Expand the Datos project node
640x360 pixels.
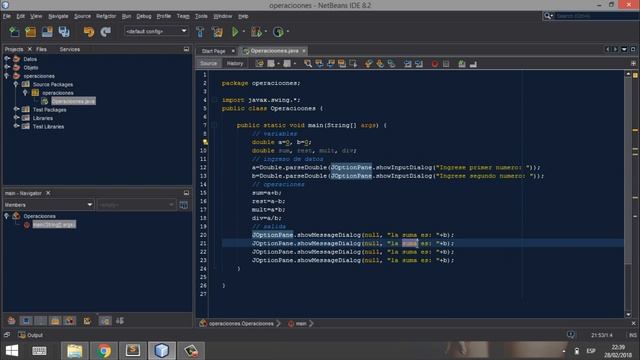click(x=7, y=59)
